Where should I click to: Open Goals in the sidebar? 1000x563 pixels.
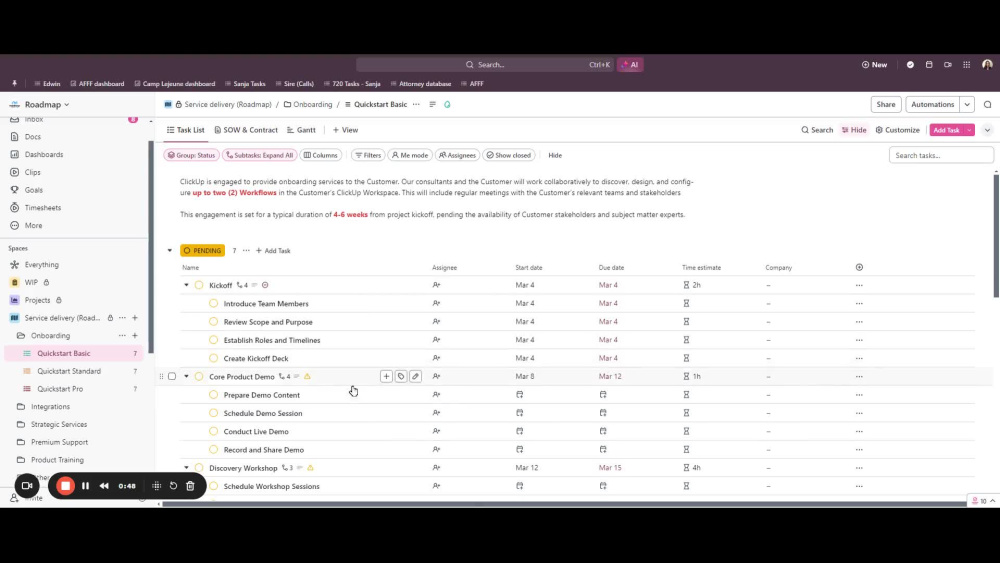tap(33, 190)
